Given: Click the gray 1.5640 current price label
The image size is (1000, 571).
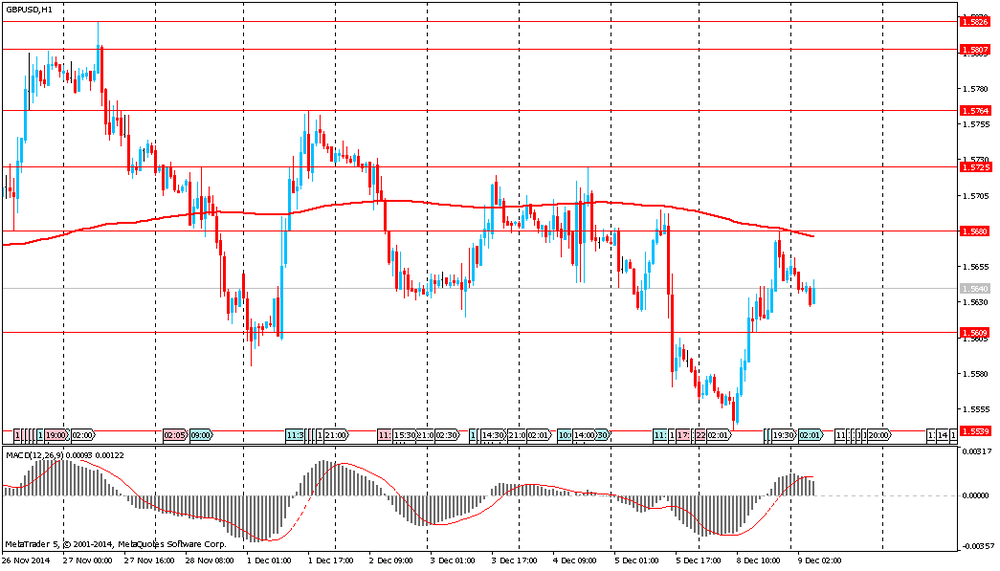Looking at the screenshot, I should point(974,288).
